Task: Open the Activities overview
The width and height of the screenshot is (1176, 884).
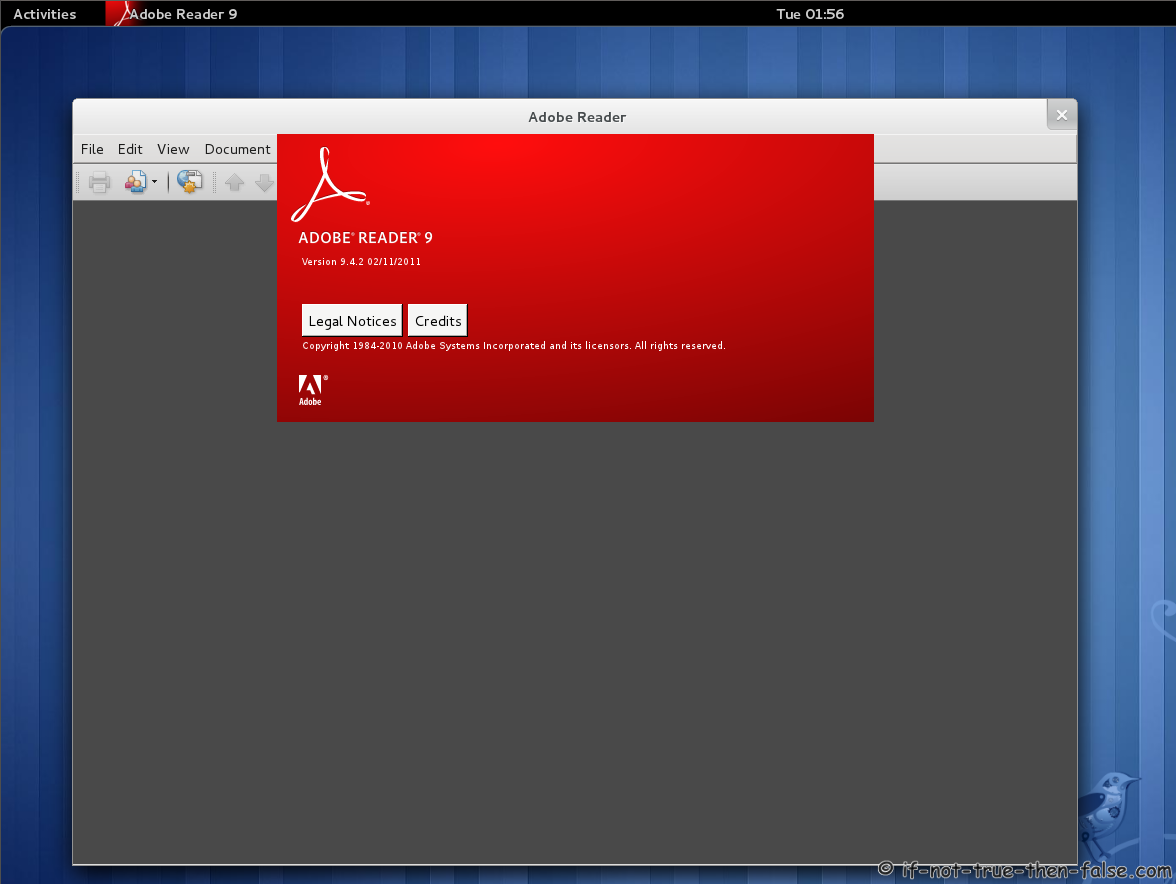Action: pyautogui.click(x=45, y=13)
